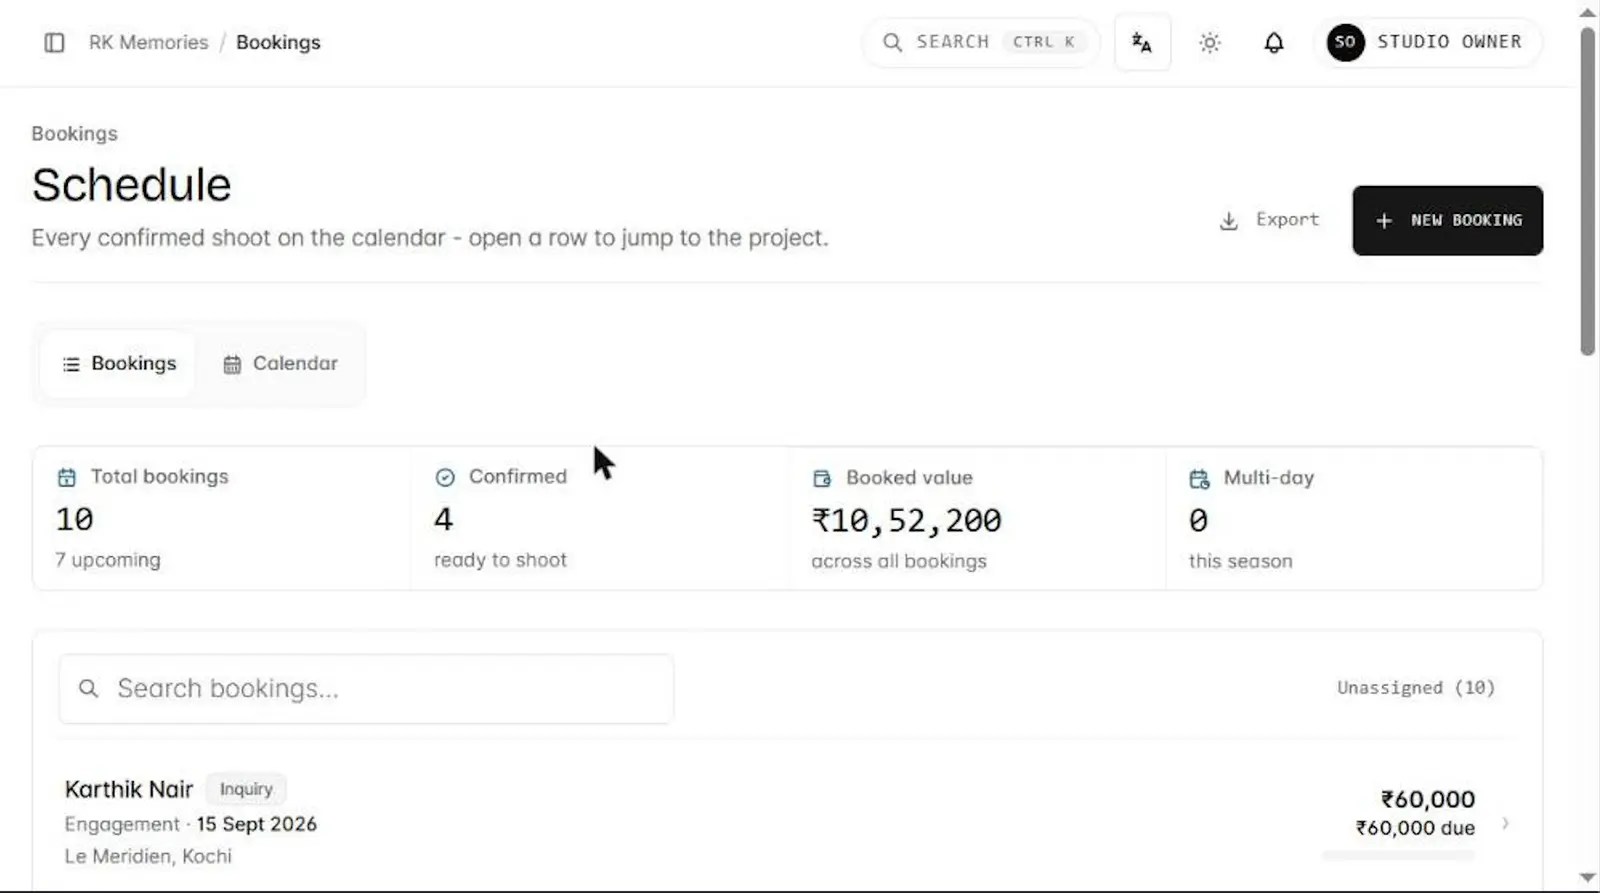Click the ₹10,52,200 booked value

coord(906,520)
